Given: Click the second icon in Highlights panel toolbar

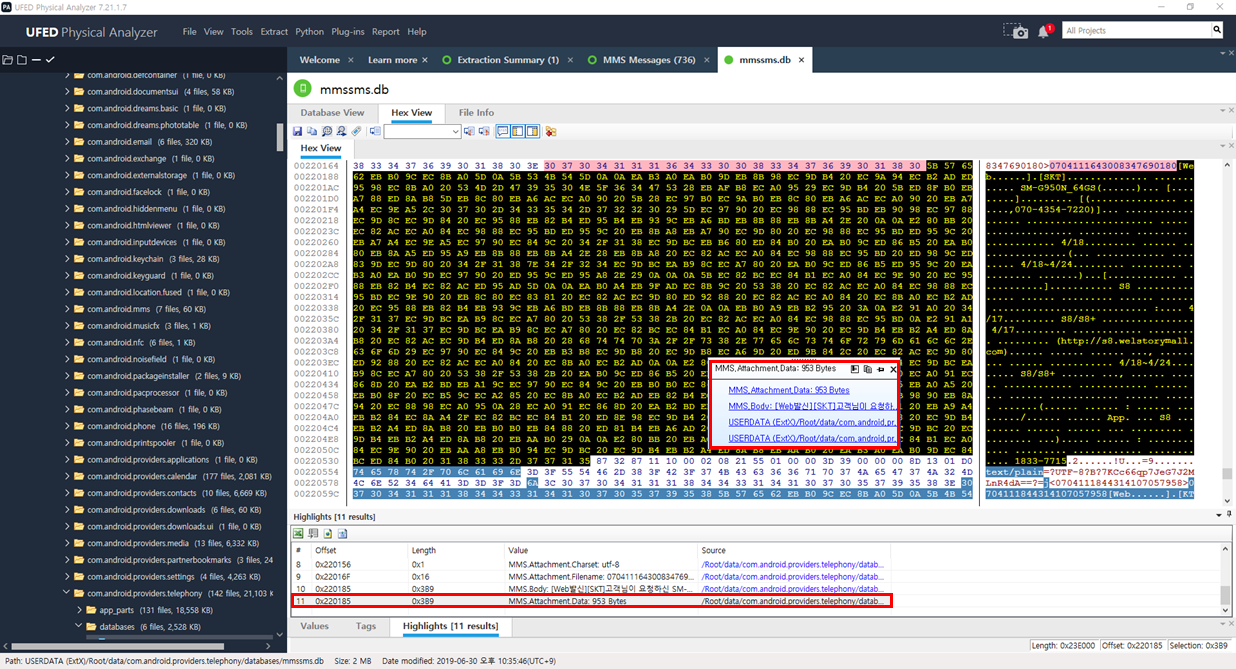Looking at the screenshot, I should click(x=313, y=533).
